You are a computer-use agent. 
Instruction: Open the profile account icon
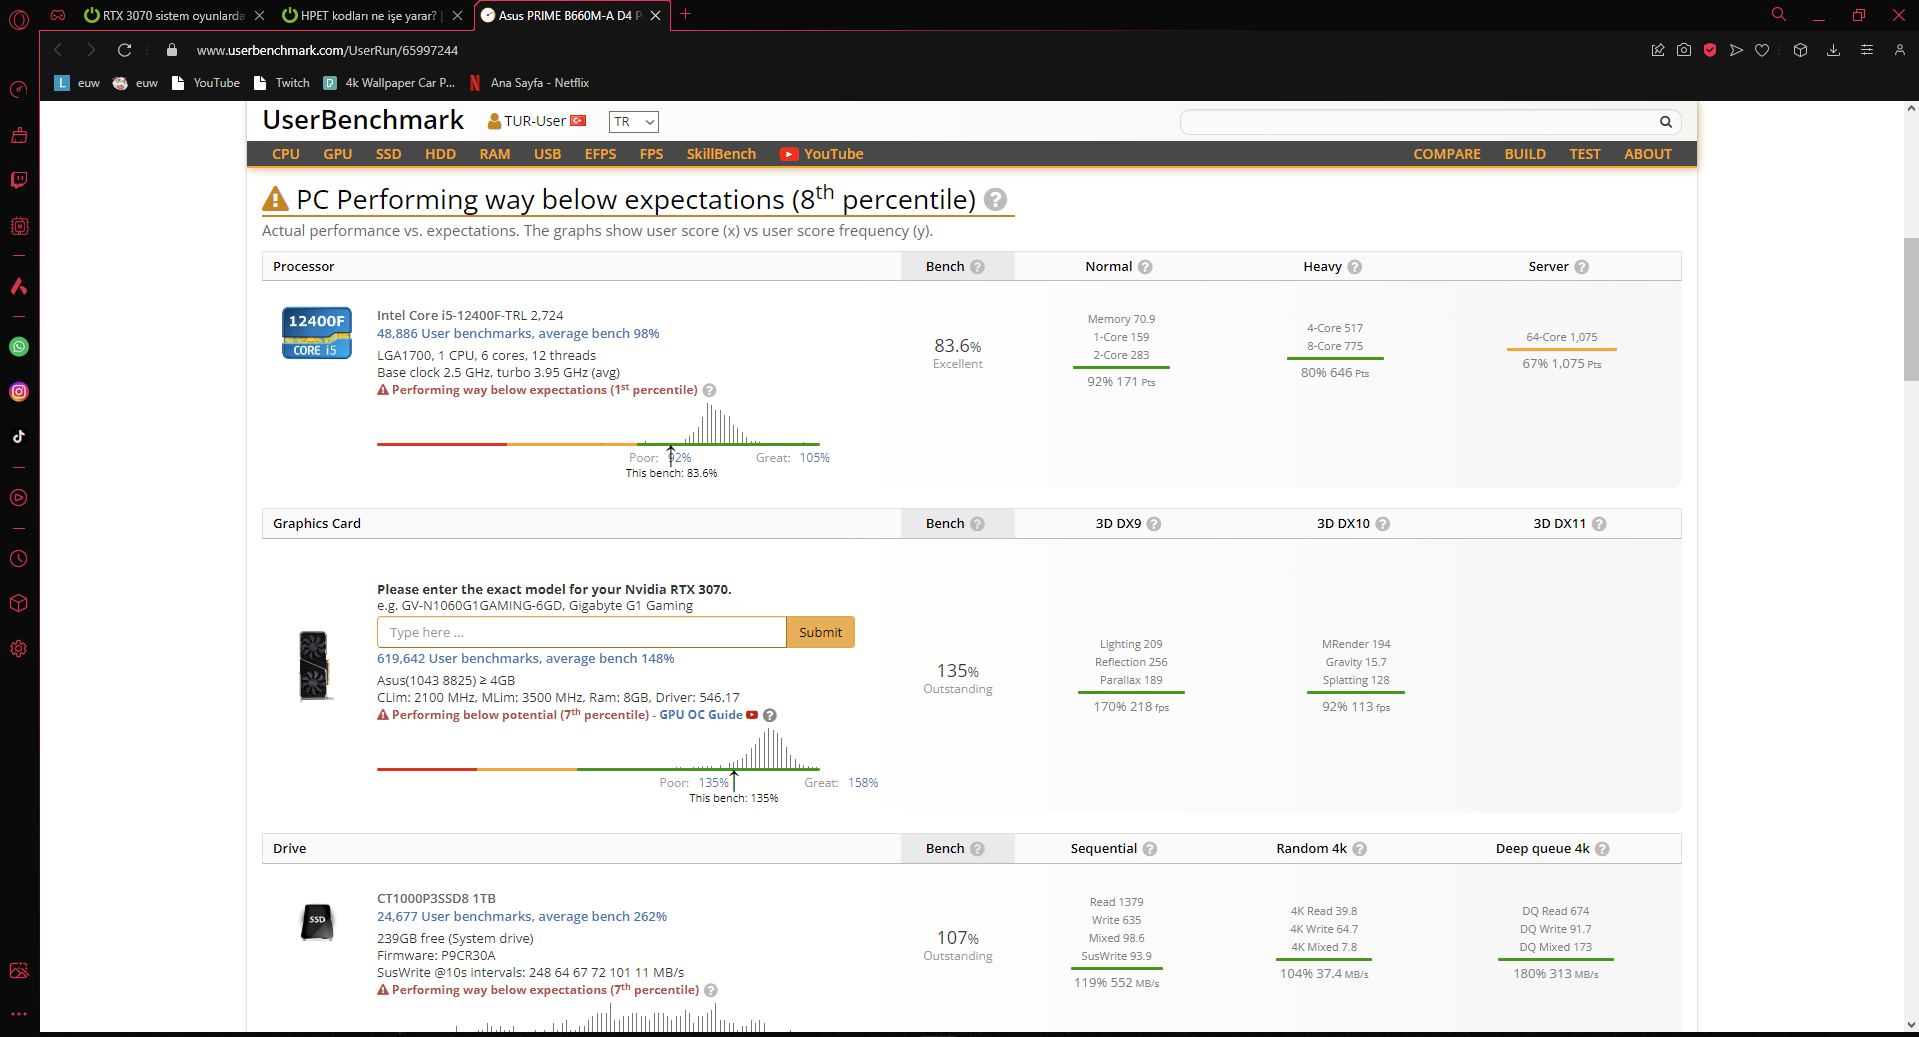(x=1900, y=50)
